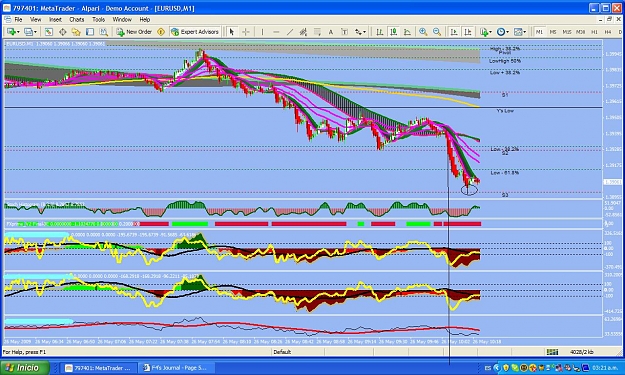
Task: Select the M5 timeframe button
Action: (553, 32)
